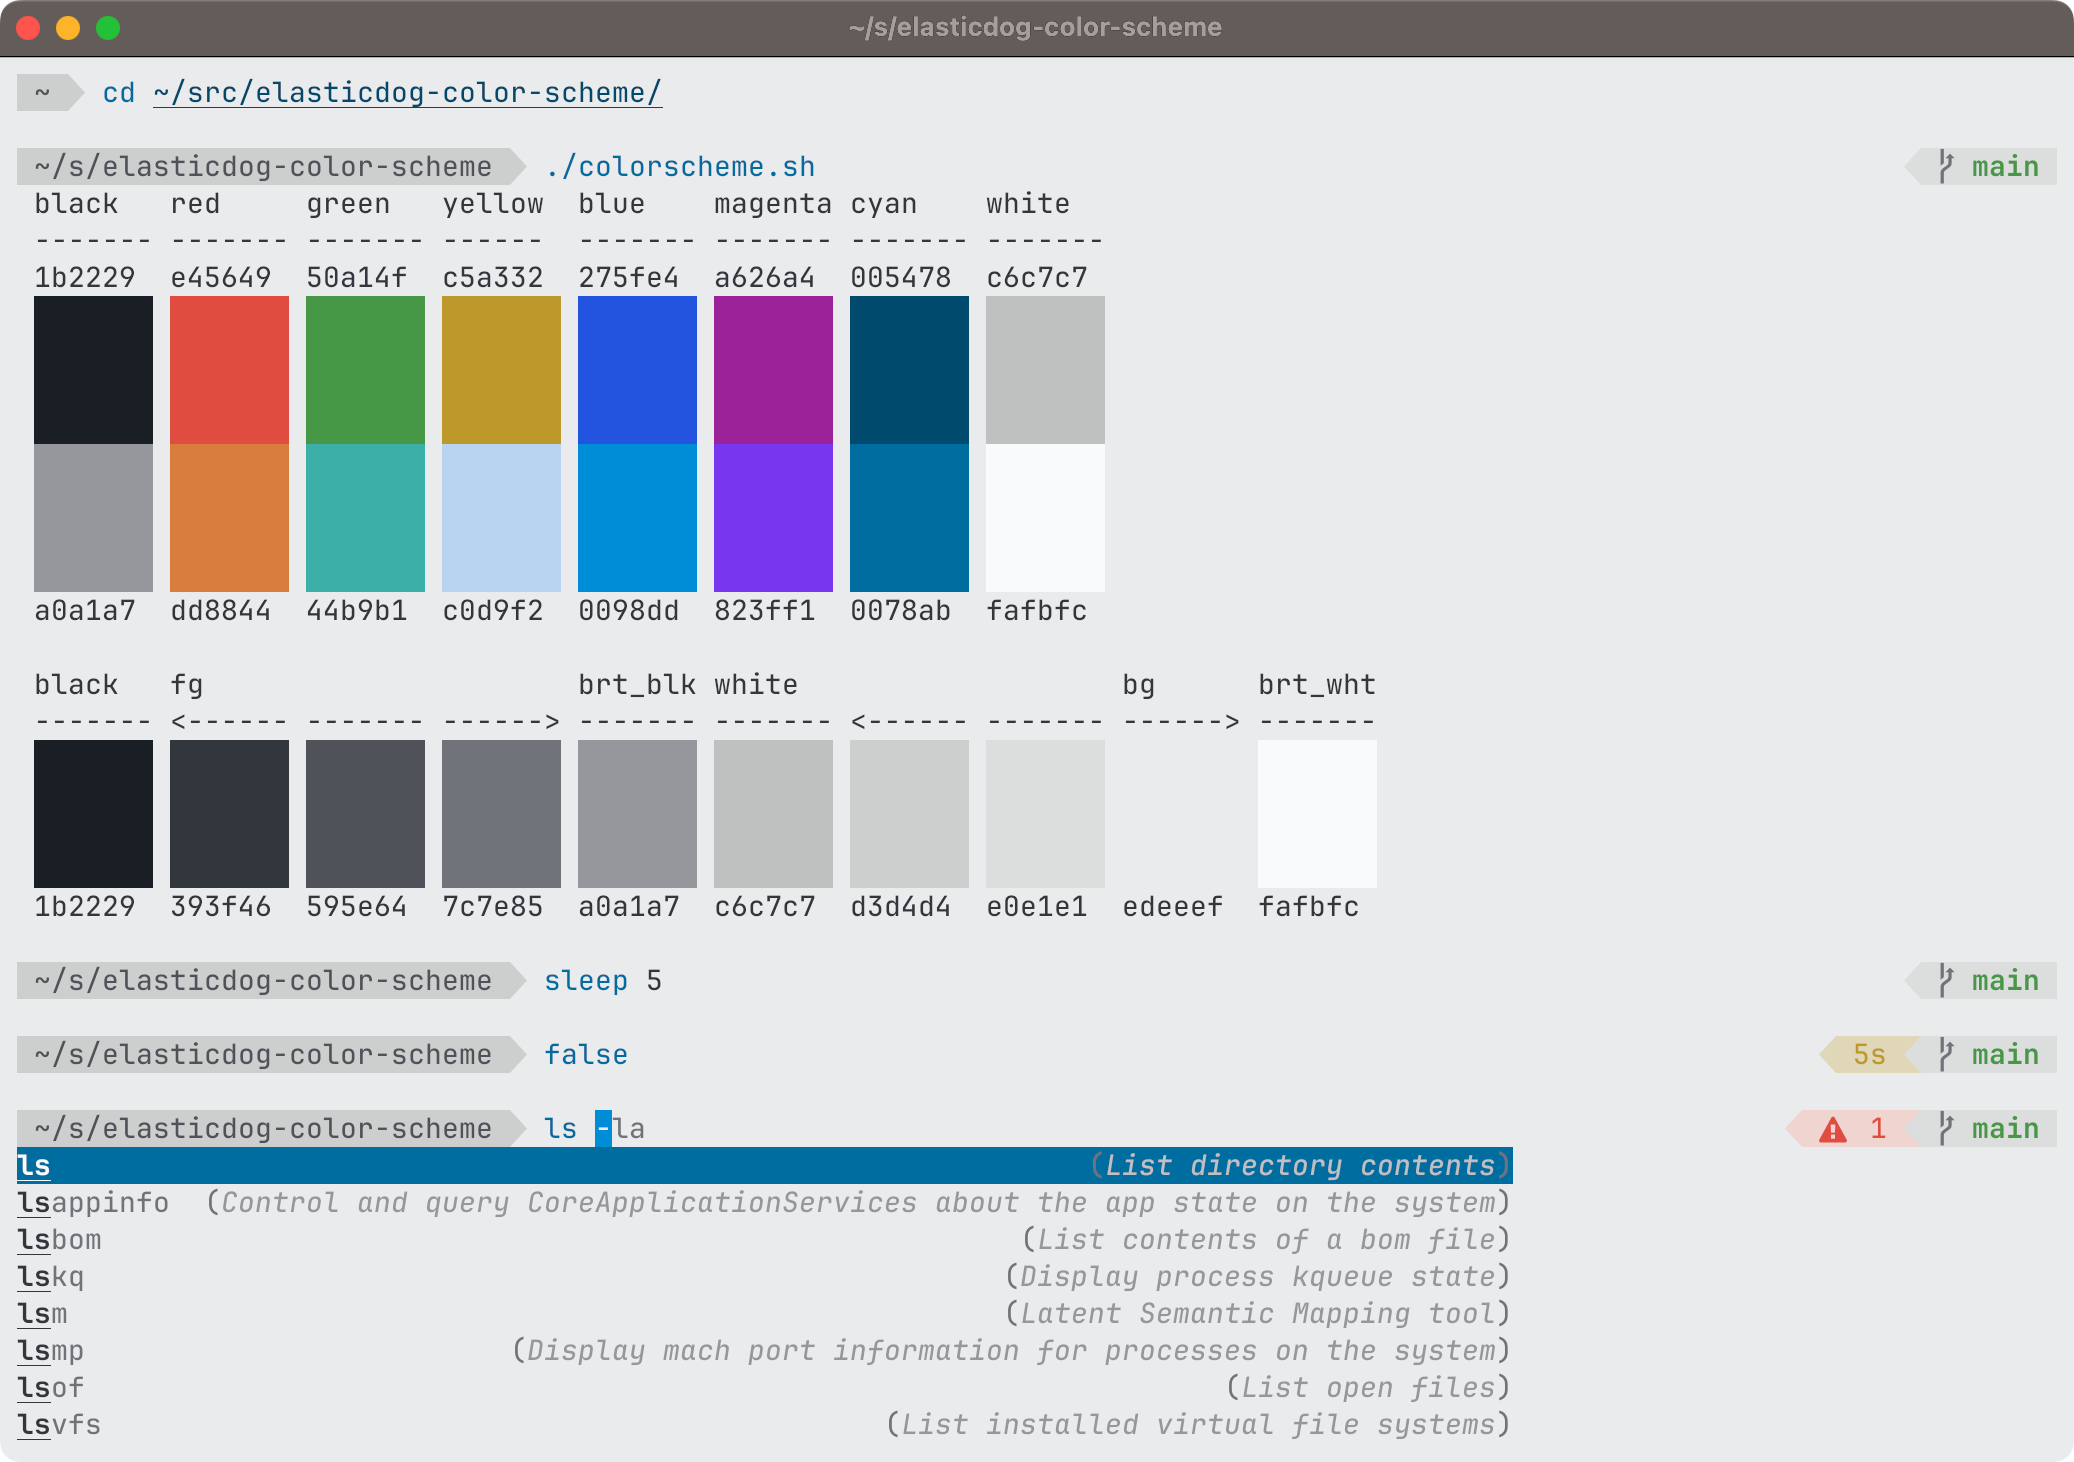The image size is (2074, 1462).
Task: Click the ./colorscheme.sh command text
Action: pyautogui.click(x=680, y=167)
